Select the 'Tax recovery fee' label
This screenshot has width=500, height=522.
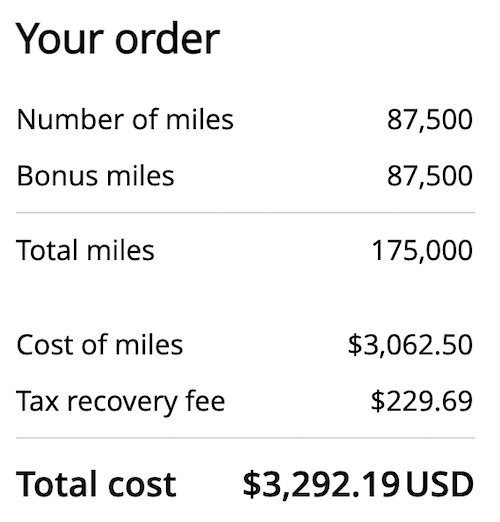pos(120,402)
